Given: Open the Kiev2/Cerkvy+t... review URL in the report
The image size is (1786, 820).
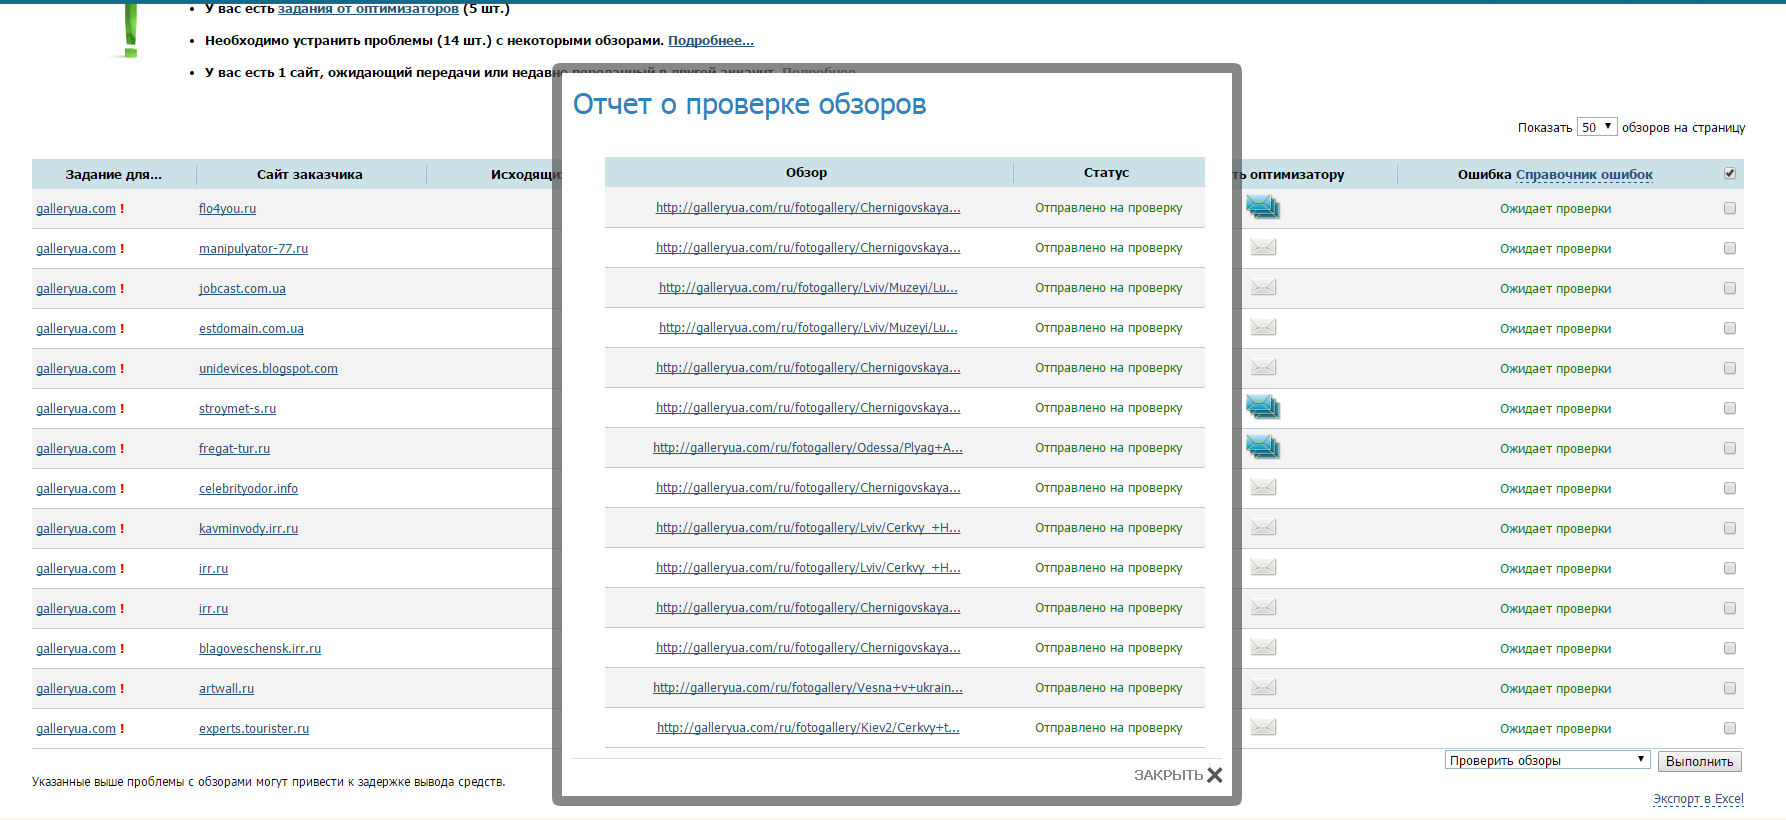Looking at the screenshot, I should tap(808, 728).
